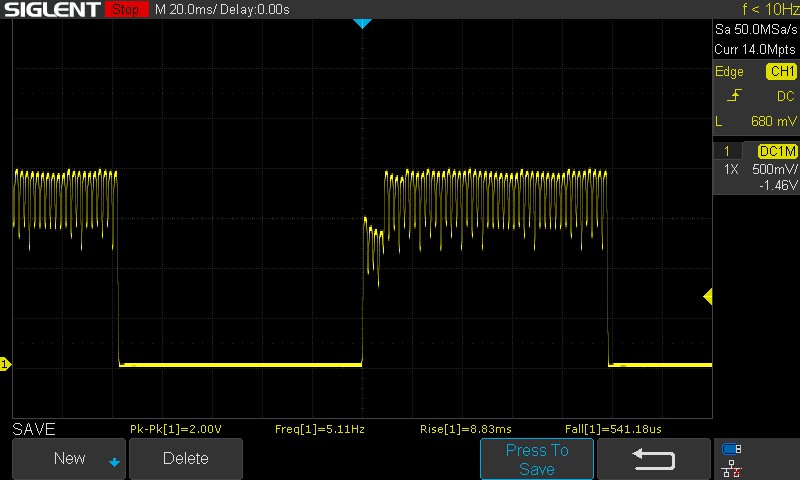
Task: Click the channel 1 ground level marker
Action: coord(5,364)
